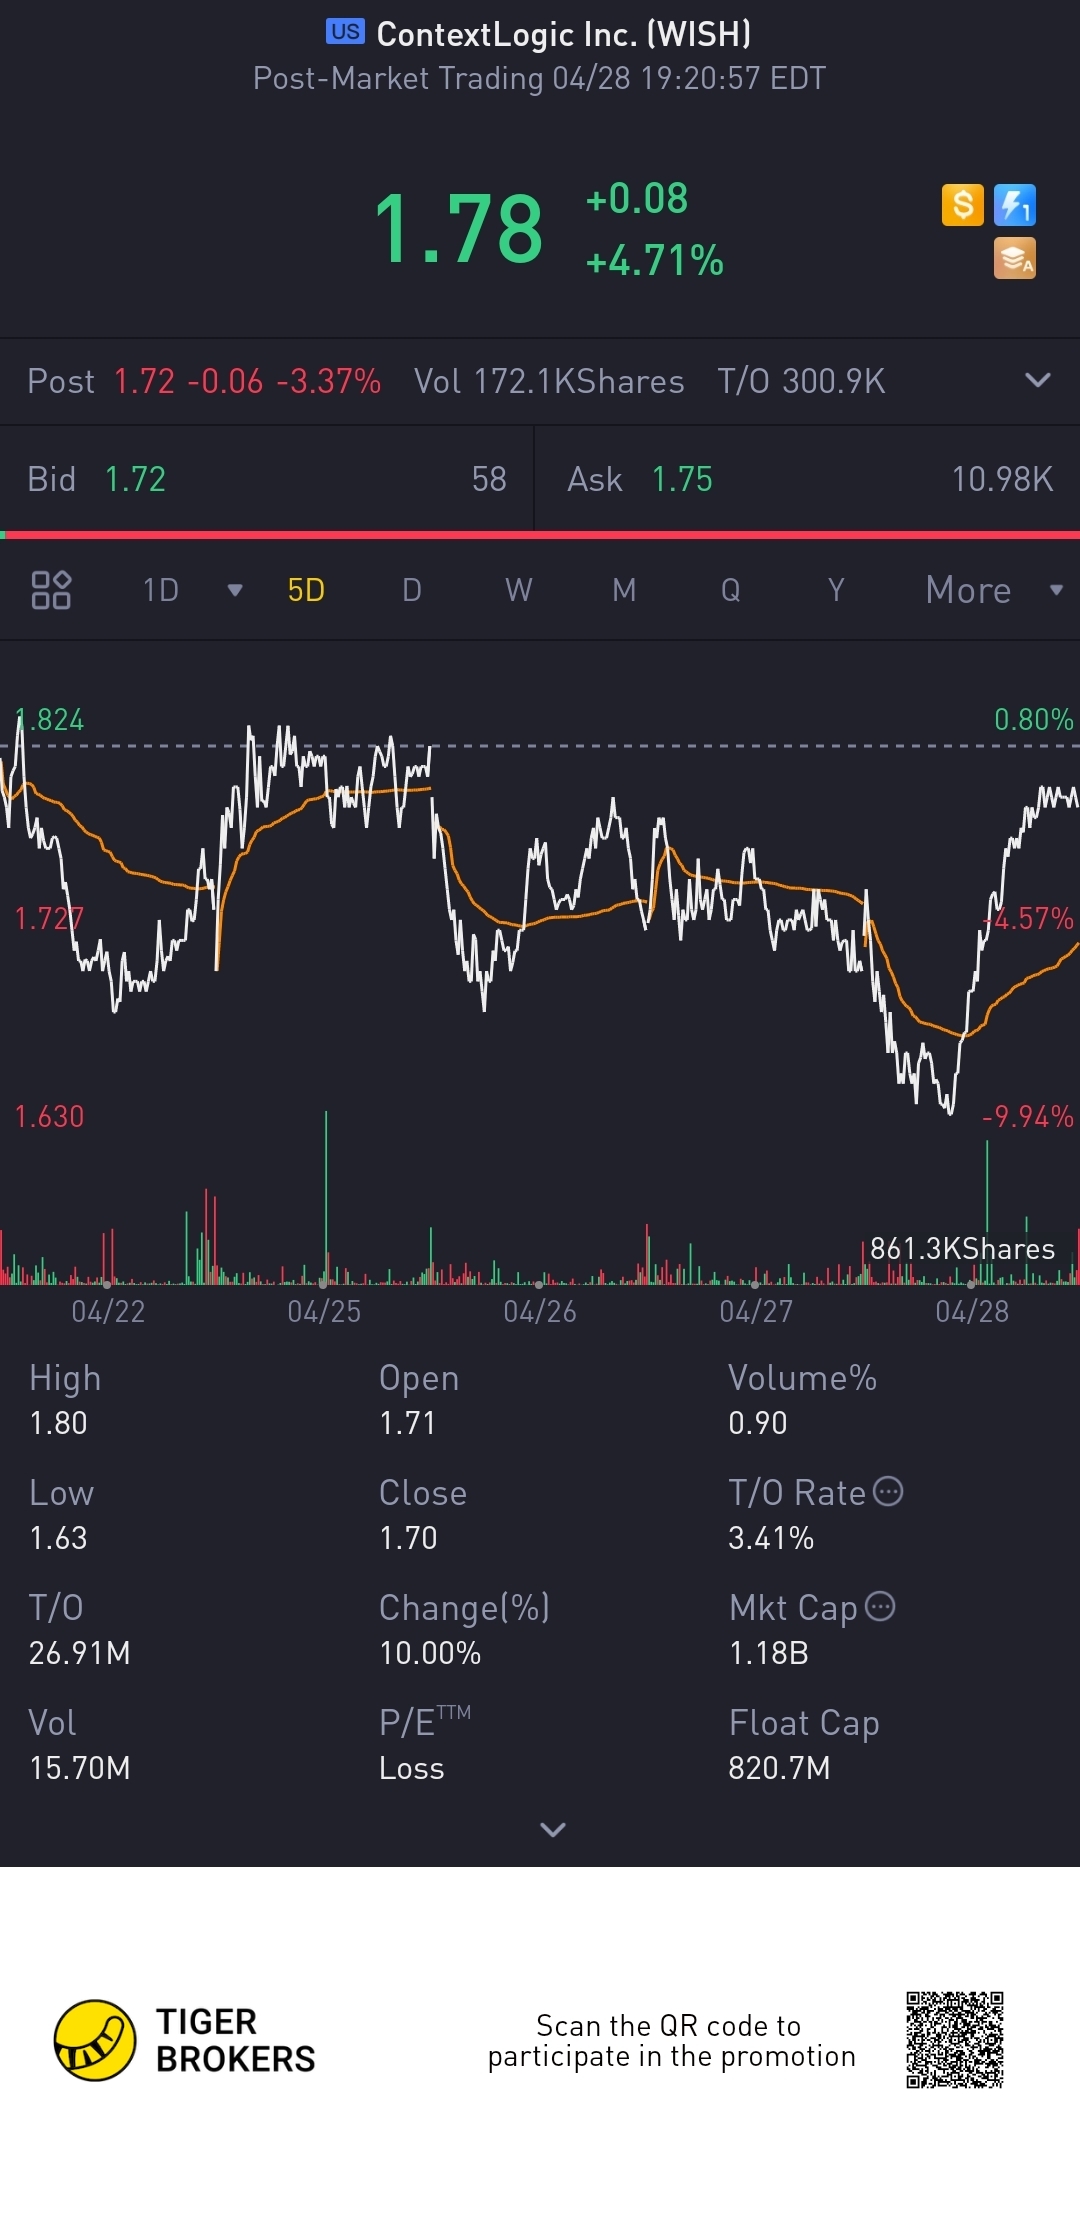
Task: Tap the Change(%) 10.00% value
Action: coord(430,1653)
